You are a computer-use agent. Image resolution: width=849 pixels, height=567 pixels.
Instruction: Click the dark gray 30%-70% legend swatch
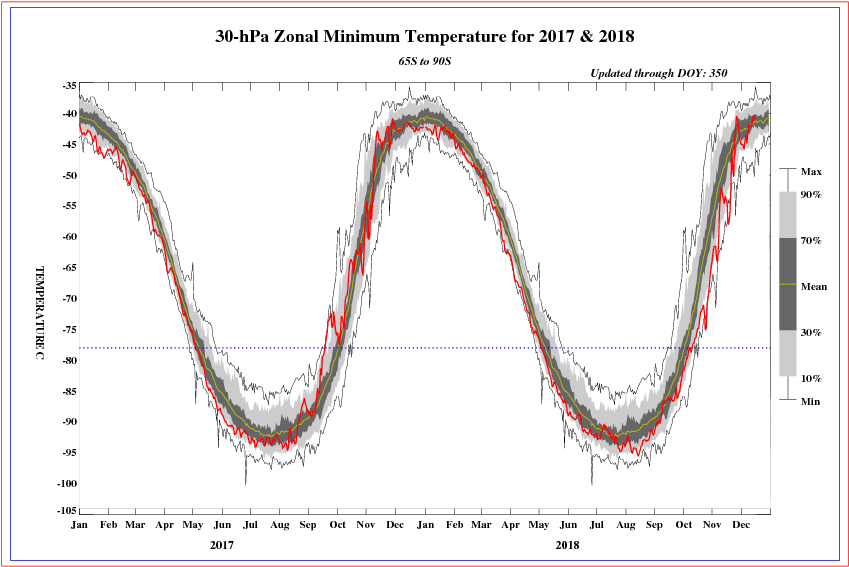coord(788,284)
